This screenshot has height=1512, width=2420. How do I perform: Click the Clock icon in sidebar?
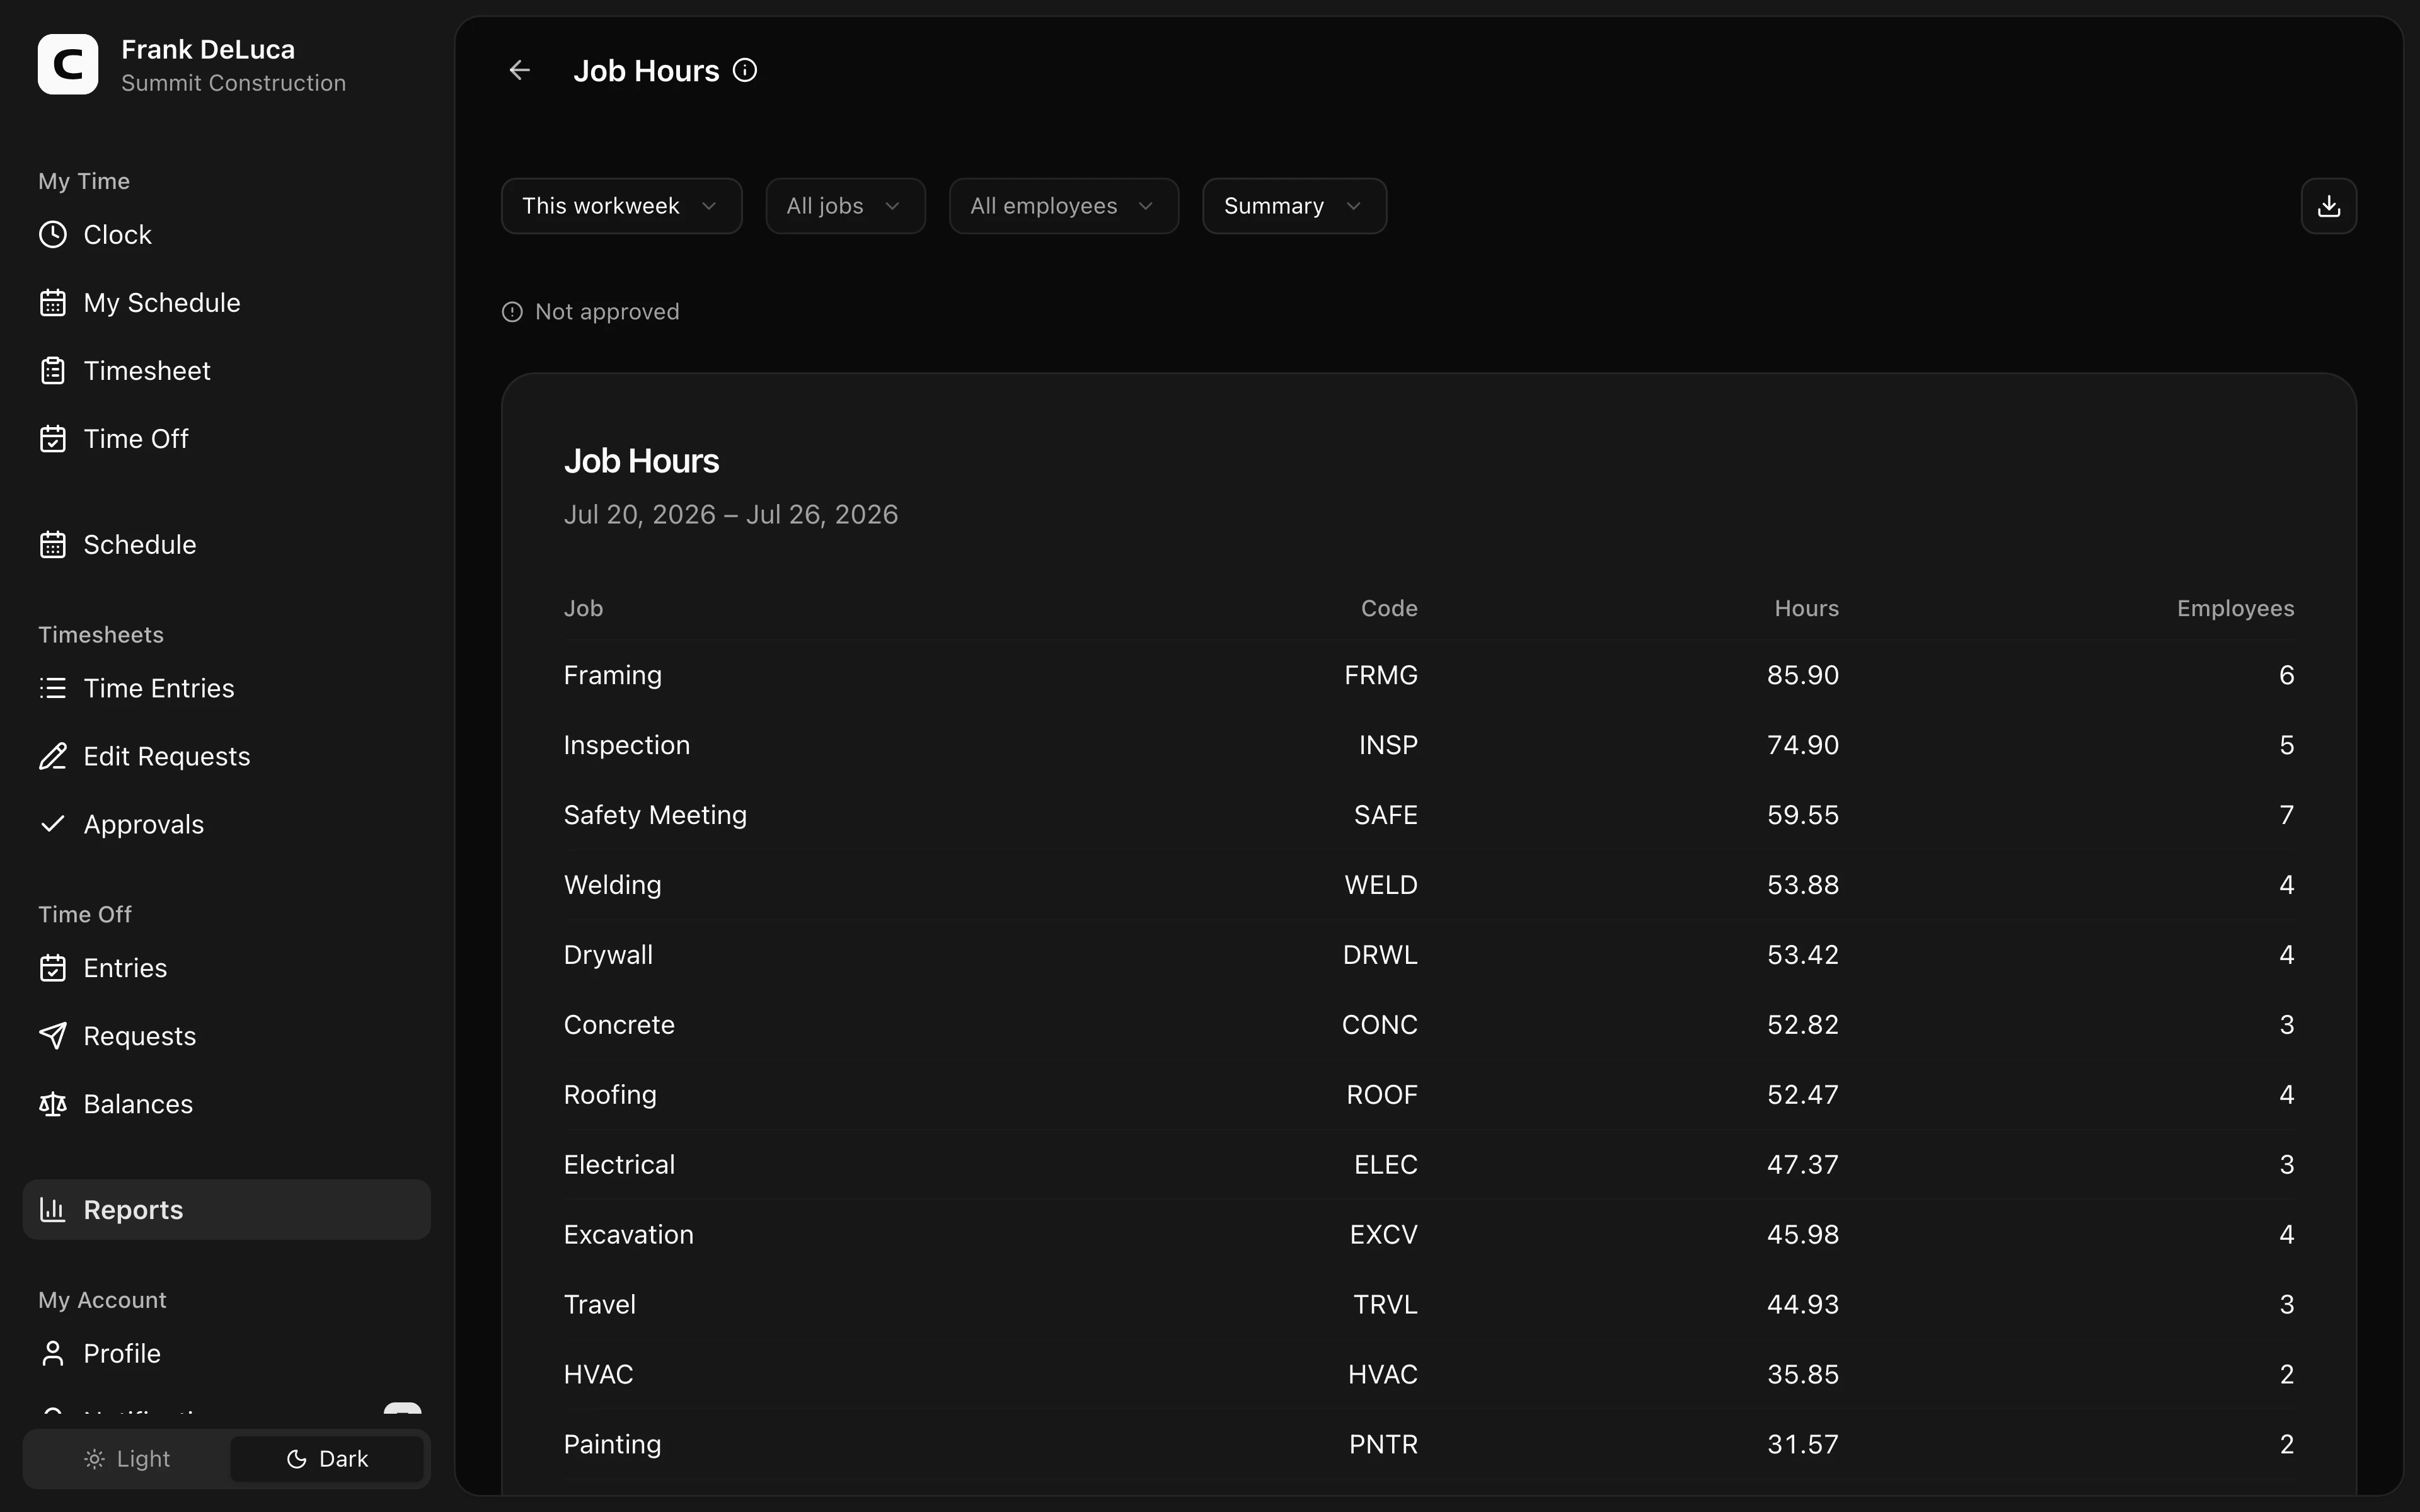53,235
